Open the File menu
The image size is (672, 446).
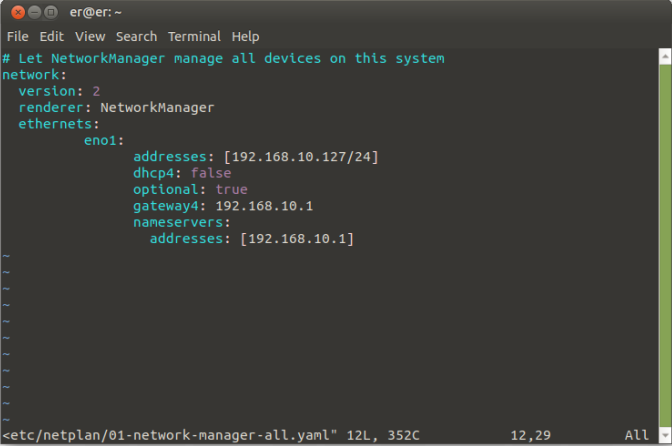tap(17, 36)
